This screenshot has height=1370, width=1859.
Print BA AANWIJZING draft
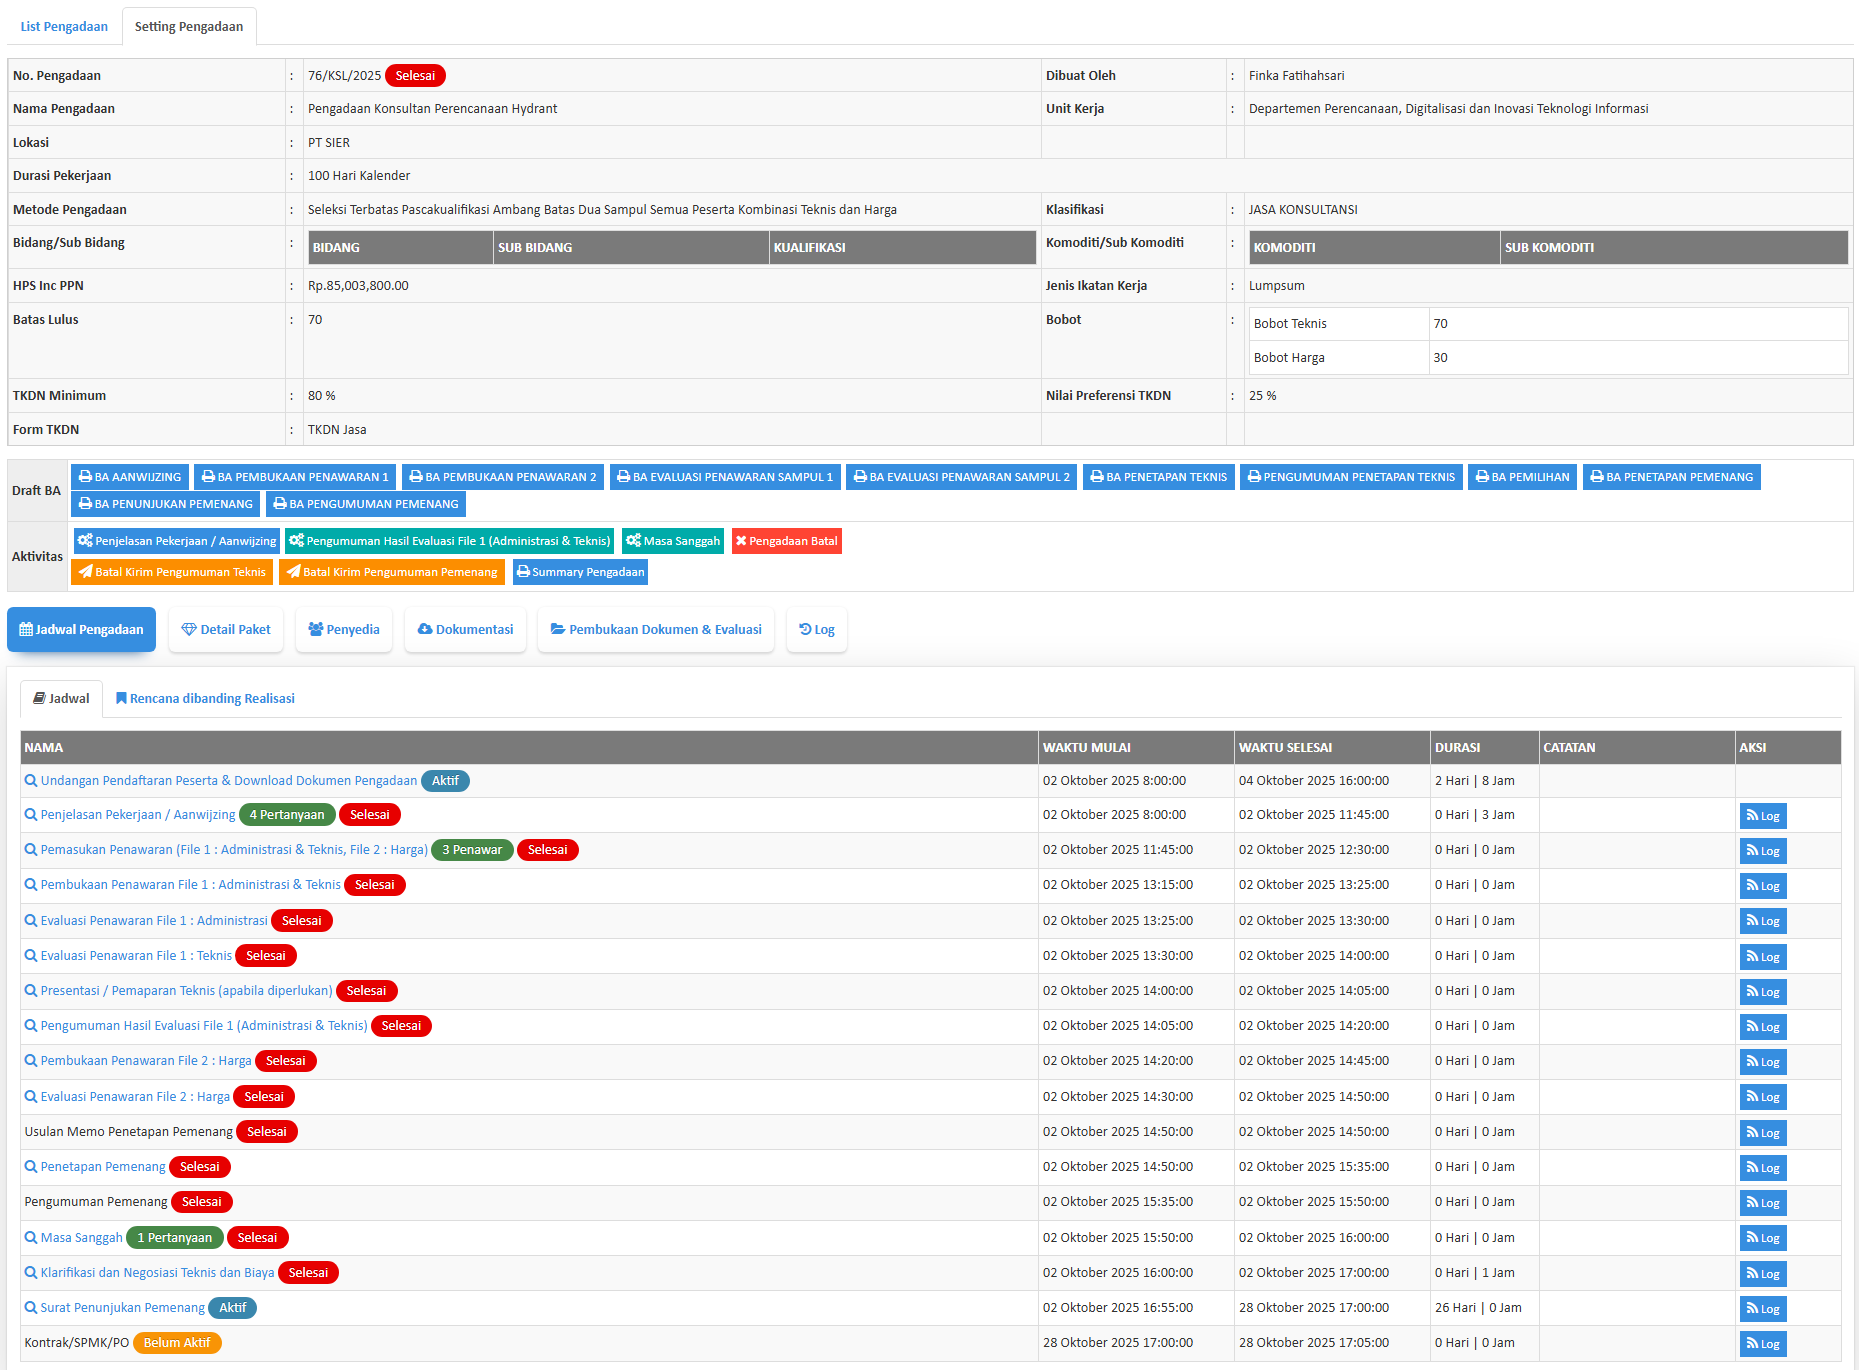pos(130,477)
